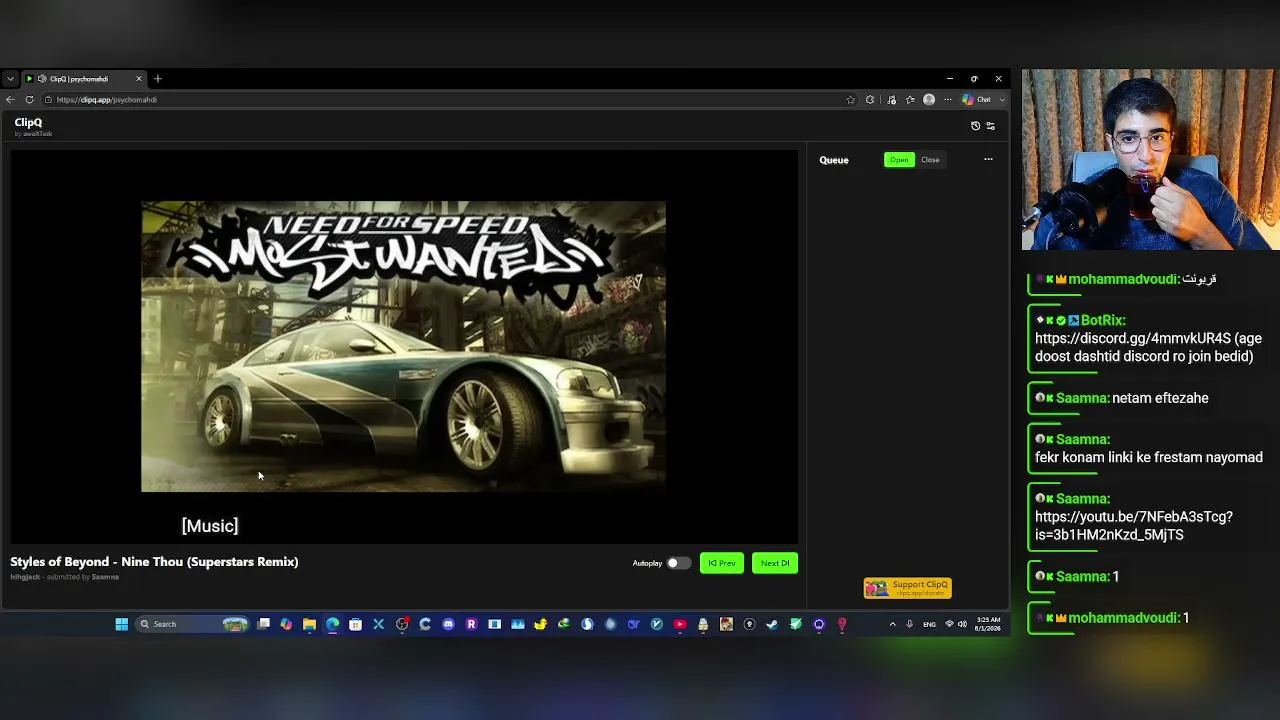Open YouTube red icon in the taskbar
Screen dimensions: 1280x720
tap(680, 624)
